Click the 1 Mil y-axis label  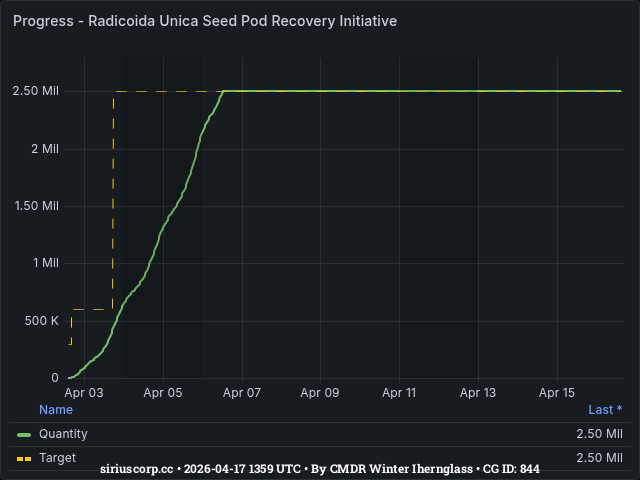pos(46,263)
